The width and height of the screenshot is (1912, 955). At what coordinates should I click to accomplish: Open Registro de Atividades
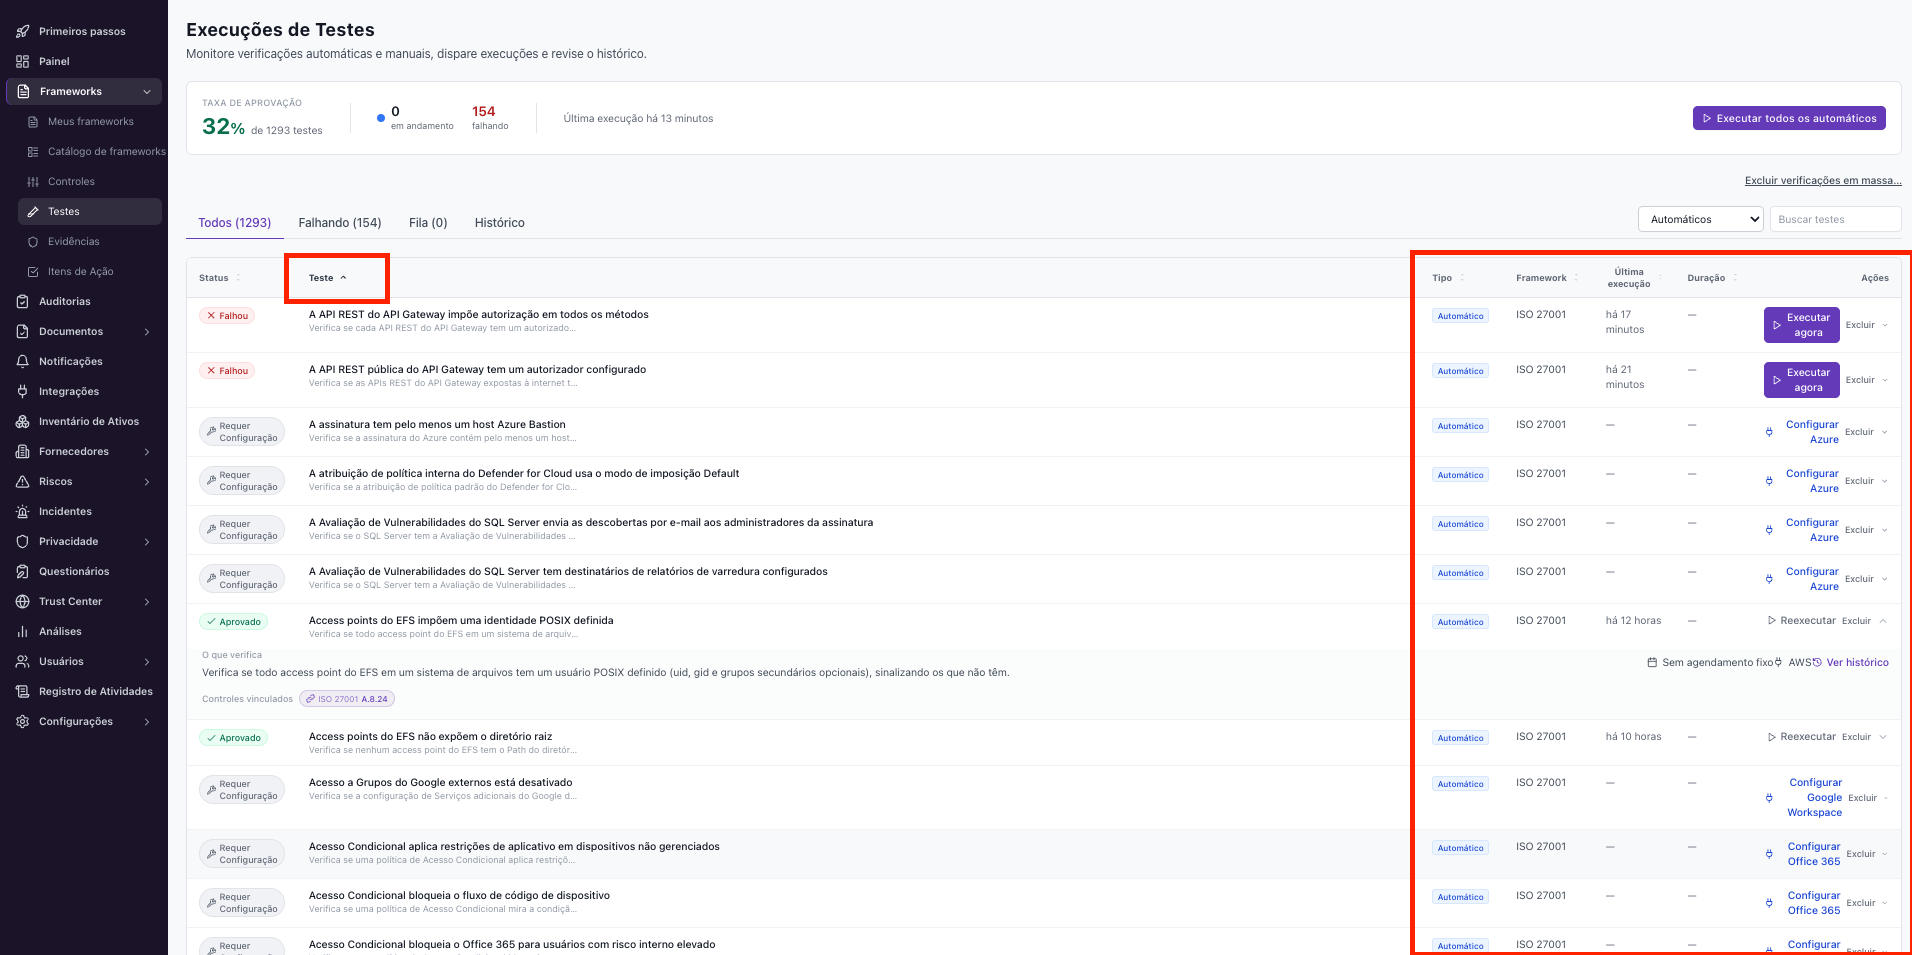(95, 691)
